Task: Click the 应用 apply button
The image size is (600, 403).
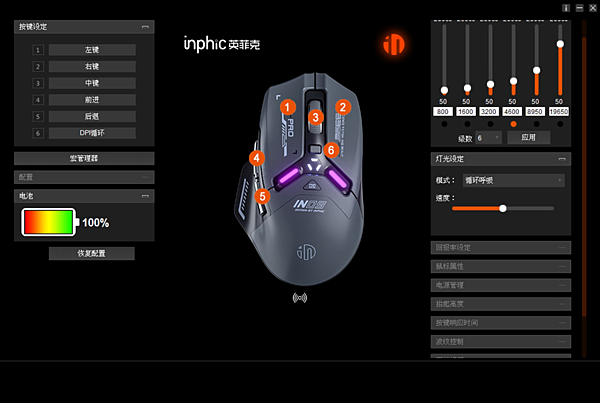Action: pyautogui.click(x=529, y=137)
